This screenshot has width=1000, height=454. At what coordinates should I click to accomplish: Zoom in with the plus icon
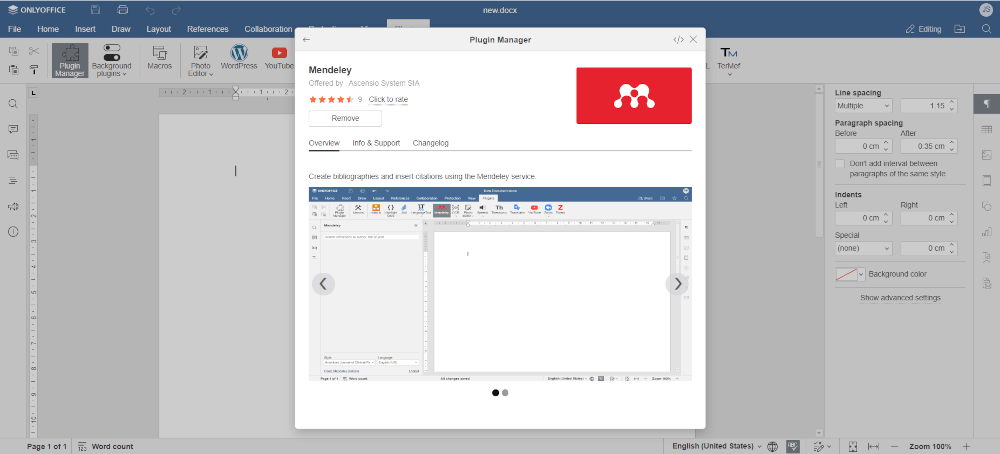pyautogui.click(x=966, y=446)
